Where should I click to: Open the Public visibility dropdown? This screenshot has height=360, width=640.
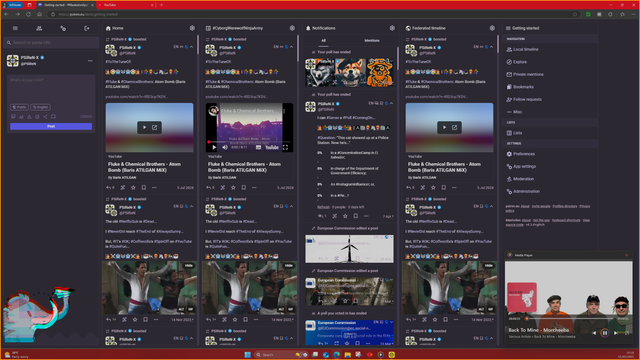(x=19, y=107)
